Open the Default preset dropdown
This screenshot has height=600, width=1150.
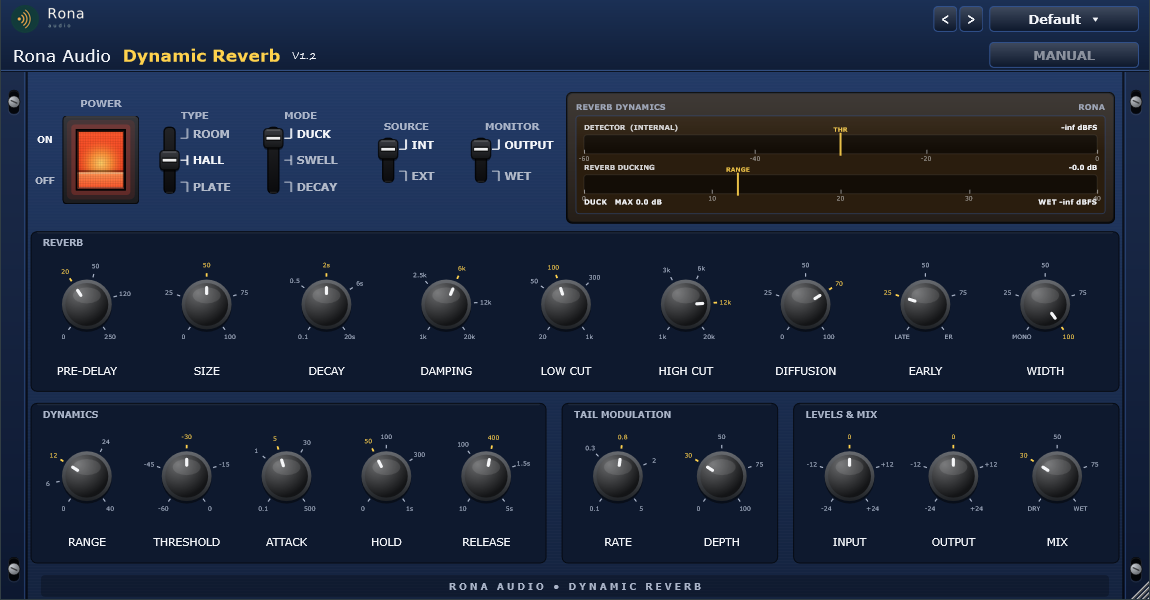(1063, 20)
